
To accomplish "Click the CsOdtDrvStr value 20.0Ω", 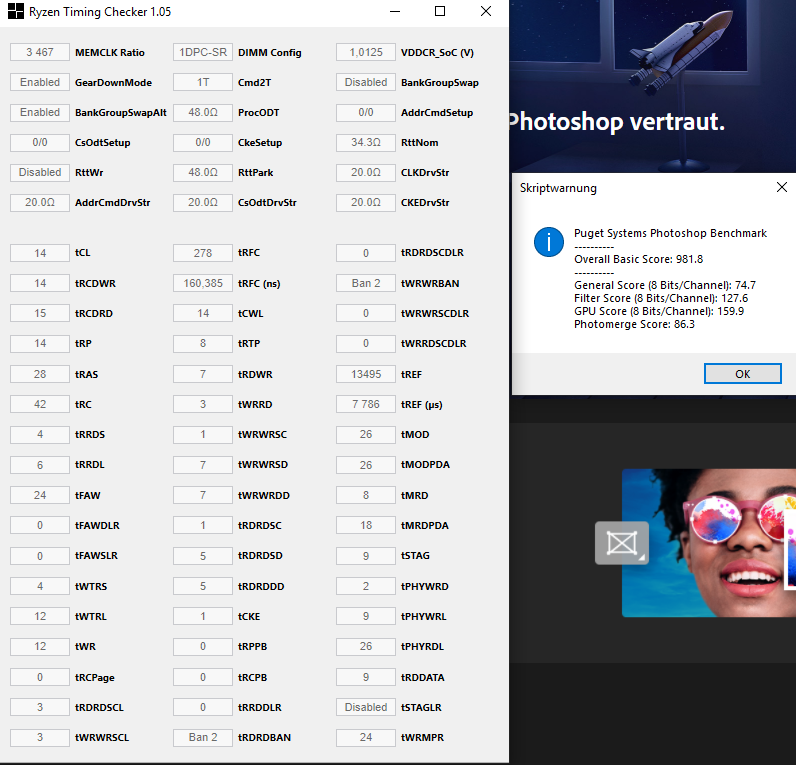I will [x=203, y=202].
